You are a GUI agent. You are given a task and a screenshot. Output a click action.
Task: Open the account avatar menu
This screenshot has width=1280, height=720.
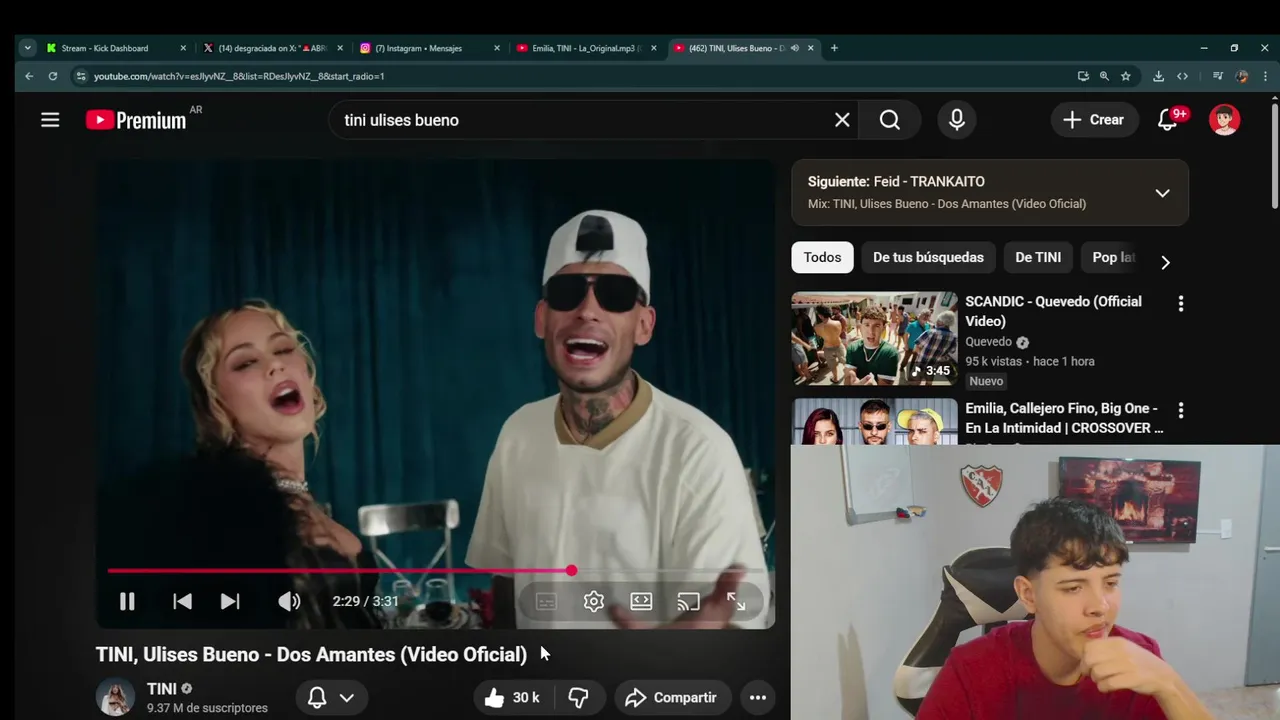point(1224,120)
